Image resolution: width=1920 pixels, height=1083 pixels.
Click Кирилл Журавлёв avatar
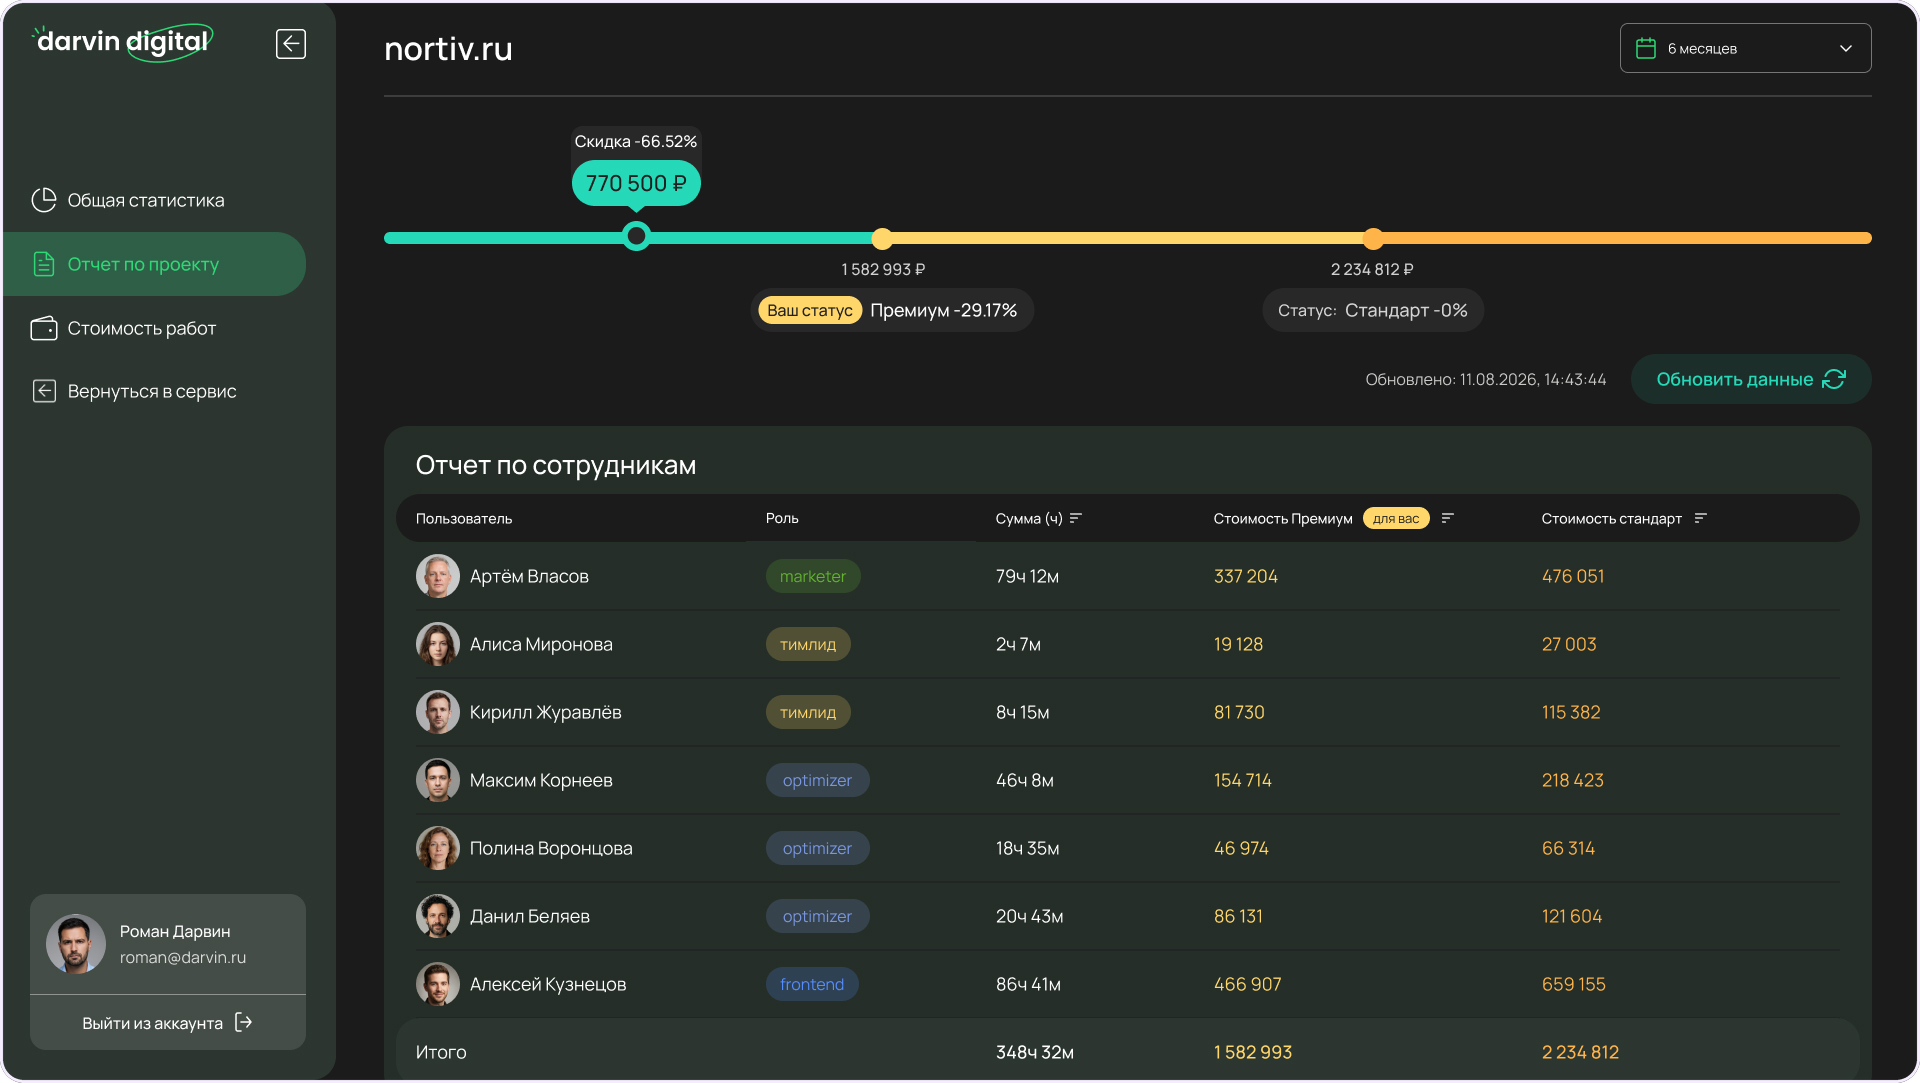pyautogui.click(x=438, y=712)
